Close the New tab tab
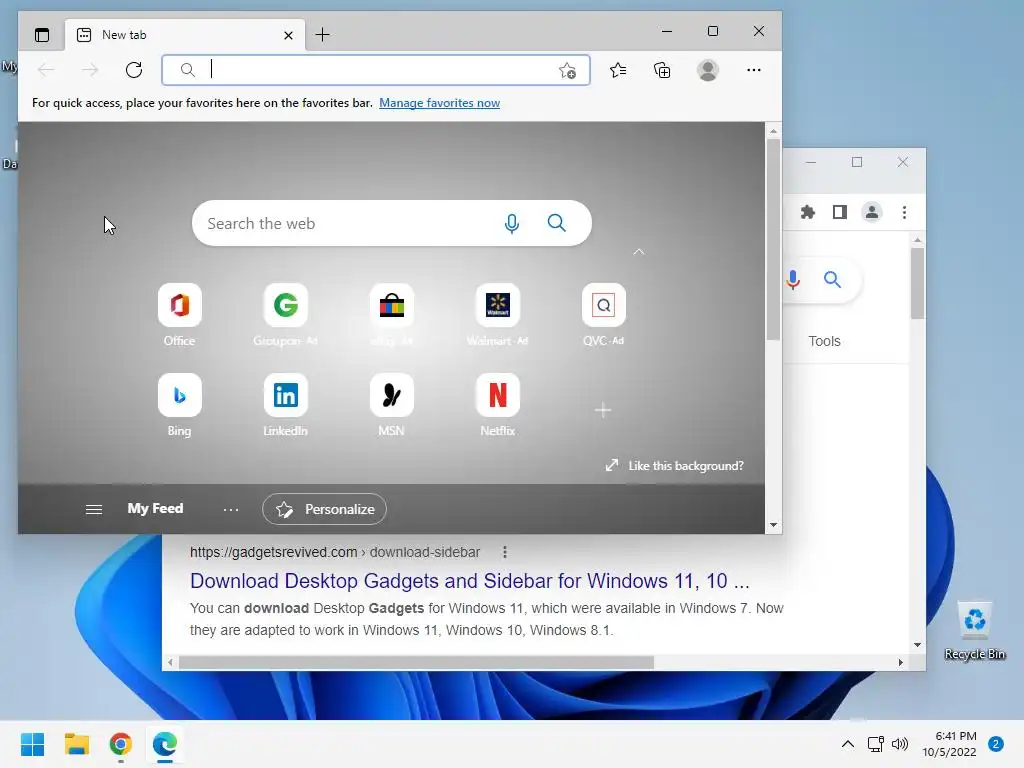 click(x=288, y=35)
